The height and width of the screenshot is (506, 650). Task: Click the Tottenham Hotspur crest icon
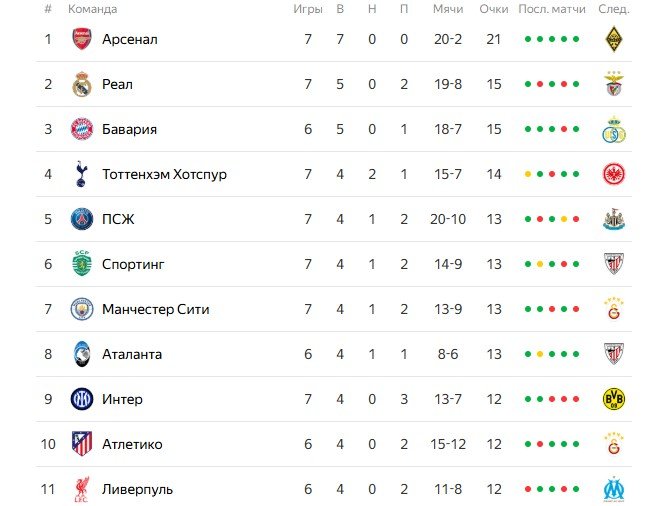81,174
